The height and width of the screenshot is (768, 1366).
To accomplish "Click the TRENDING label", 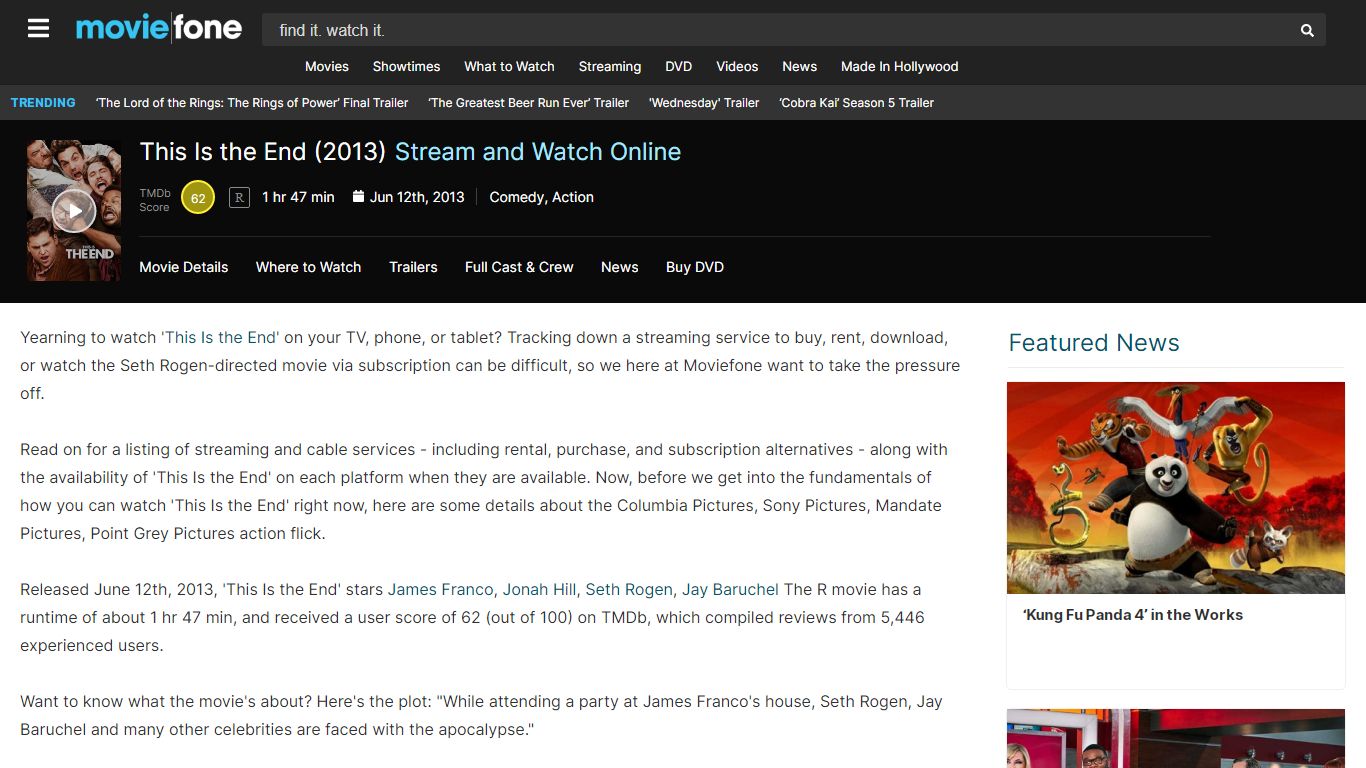I will pyautogui.click(x=43, y=102).
